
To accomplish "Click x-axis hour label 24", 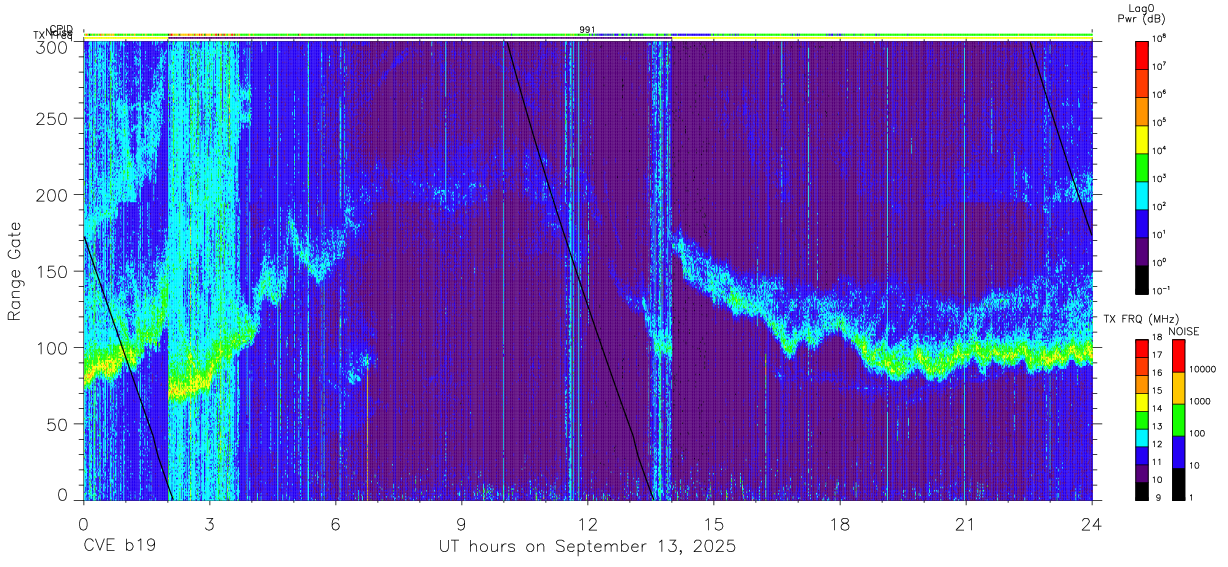I will [x=1091, y=524].
